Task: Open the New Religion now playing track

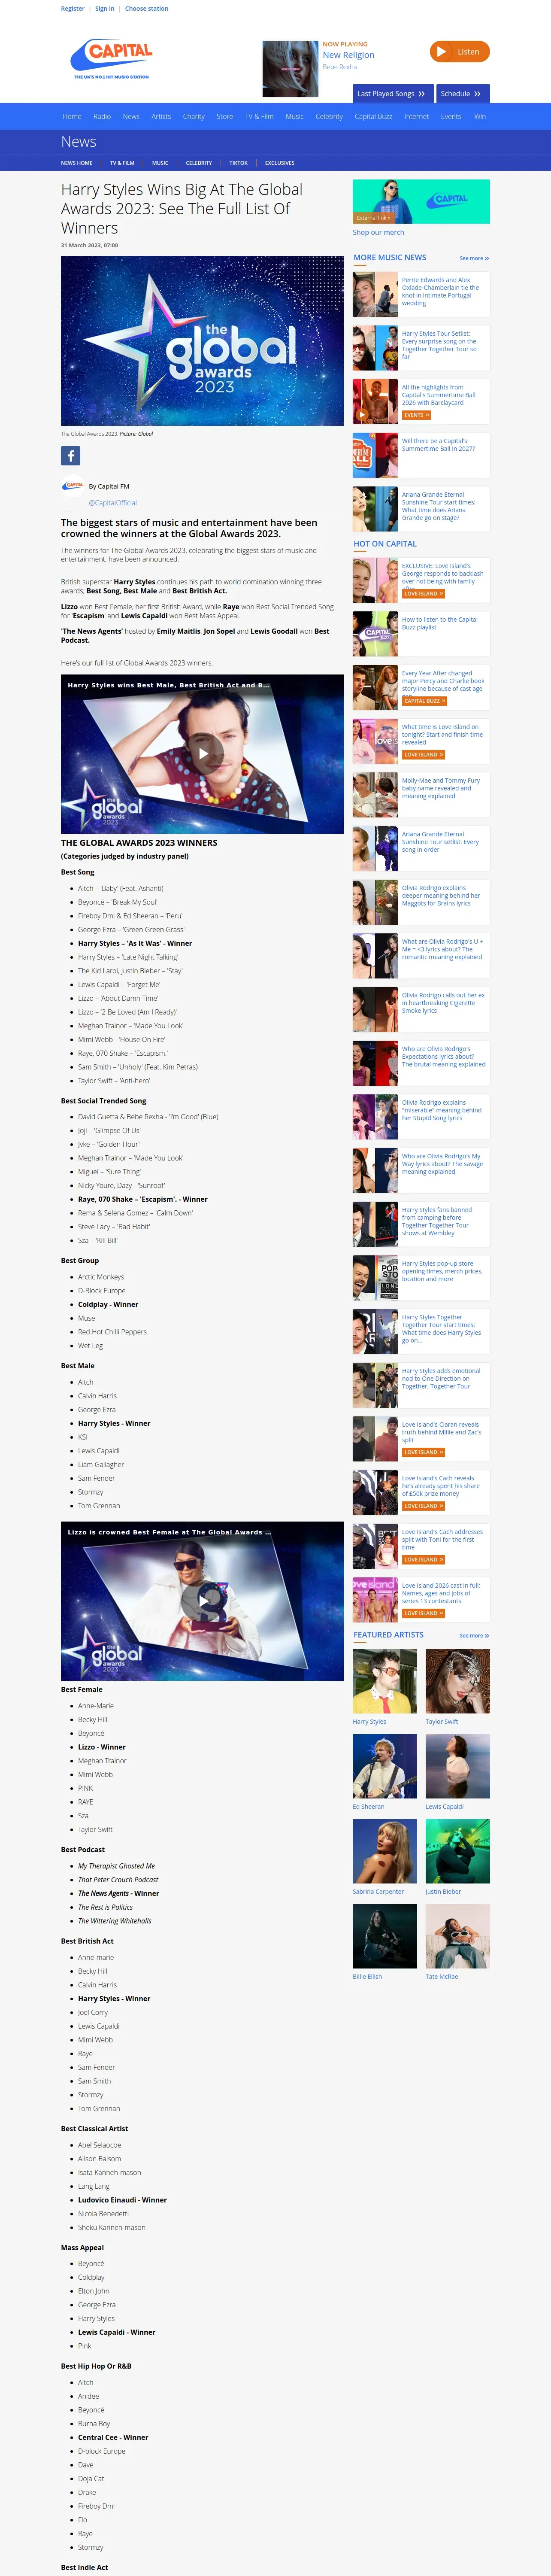Action: coord(349,55)
